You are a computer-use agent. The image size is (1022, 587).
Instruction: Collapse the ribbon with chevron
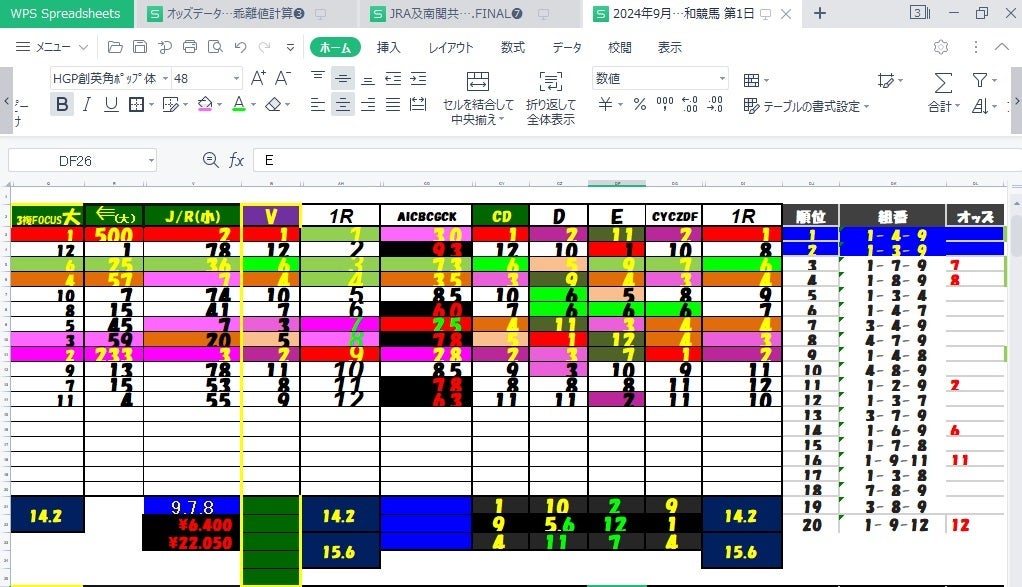point(1002,47)
